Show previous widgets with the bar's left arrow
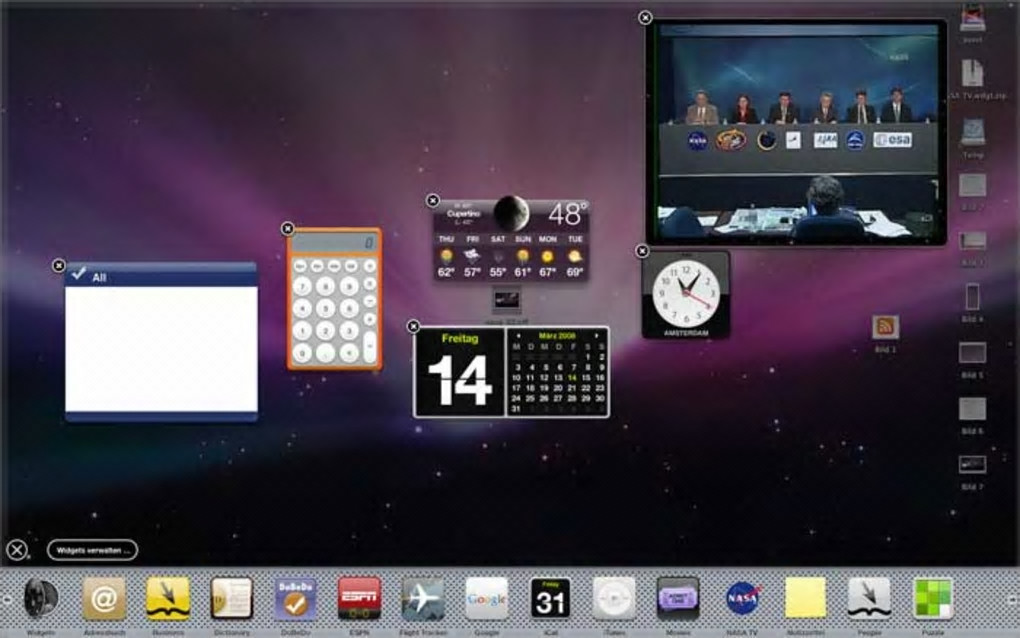 coord(7,599)
